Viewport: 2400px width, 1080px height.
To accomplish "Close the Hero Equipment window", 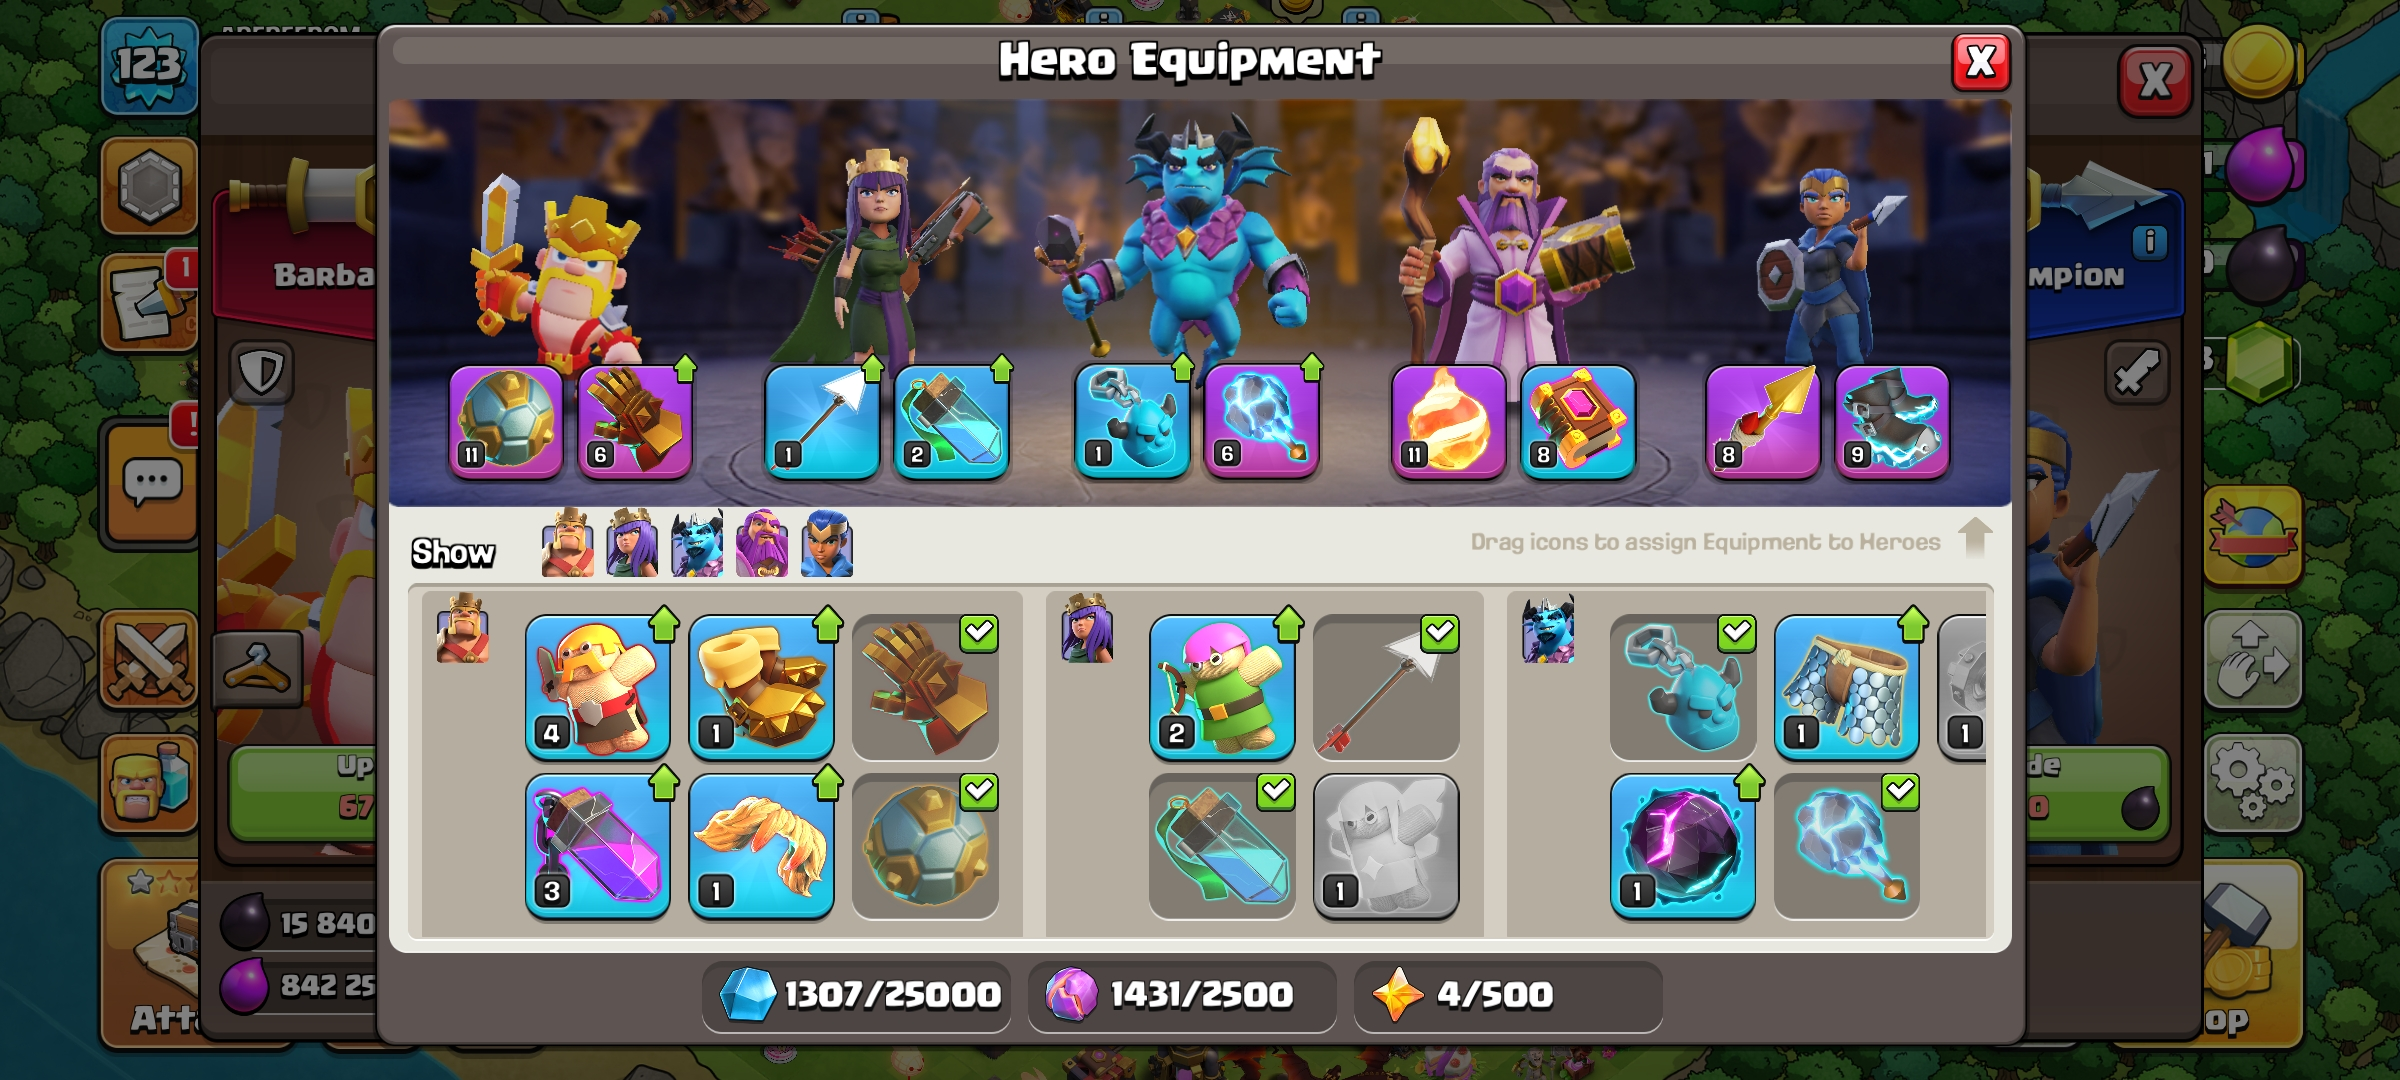I will [x=1981, y=62].
